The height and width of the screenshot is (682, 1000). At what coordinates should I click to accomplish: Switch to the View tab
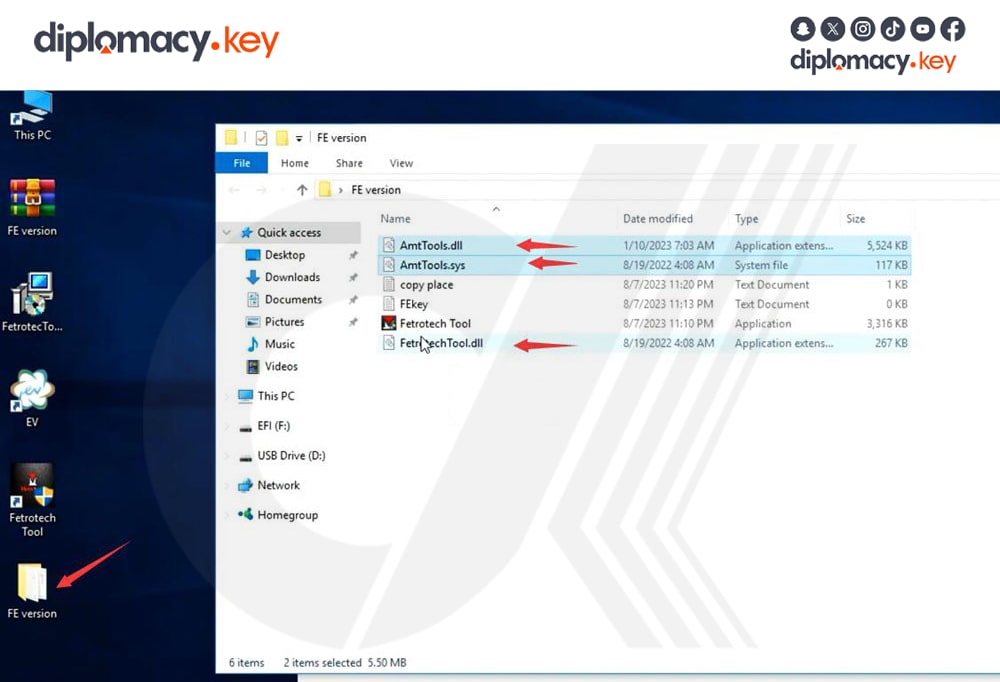[401, 162]
